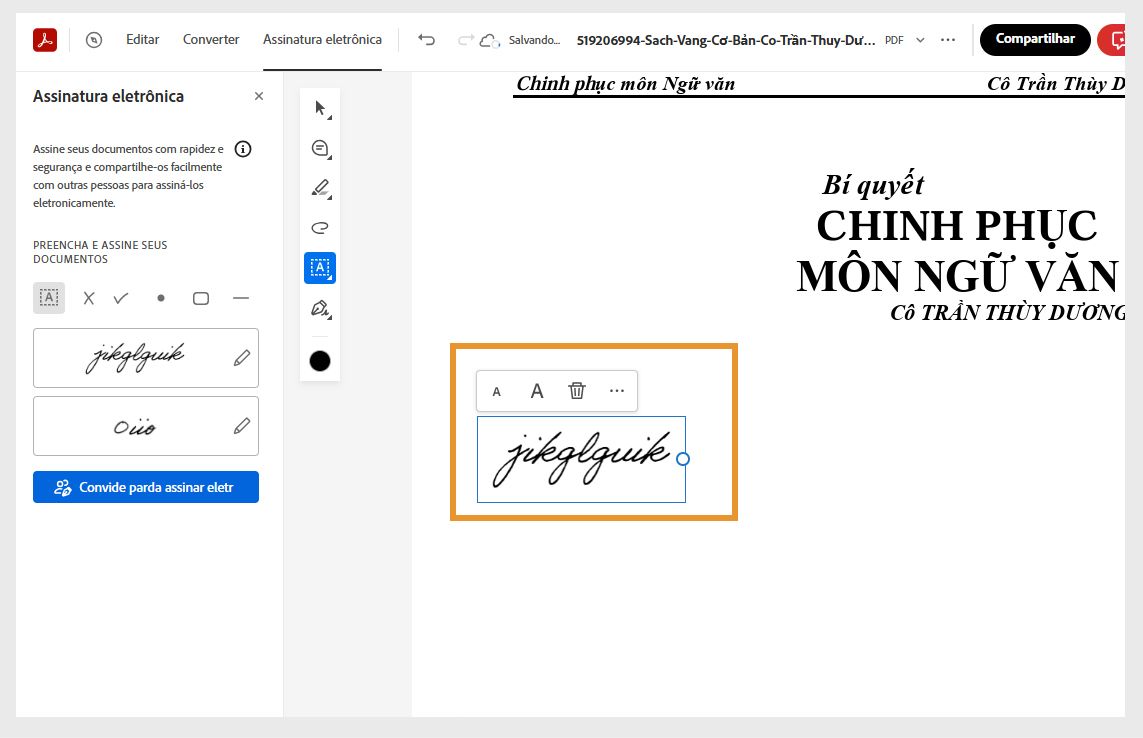Viewport: 1143px width, 738px height.
Task: Select the comment bubble tool
Action: 320,149
